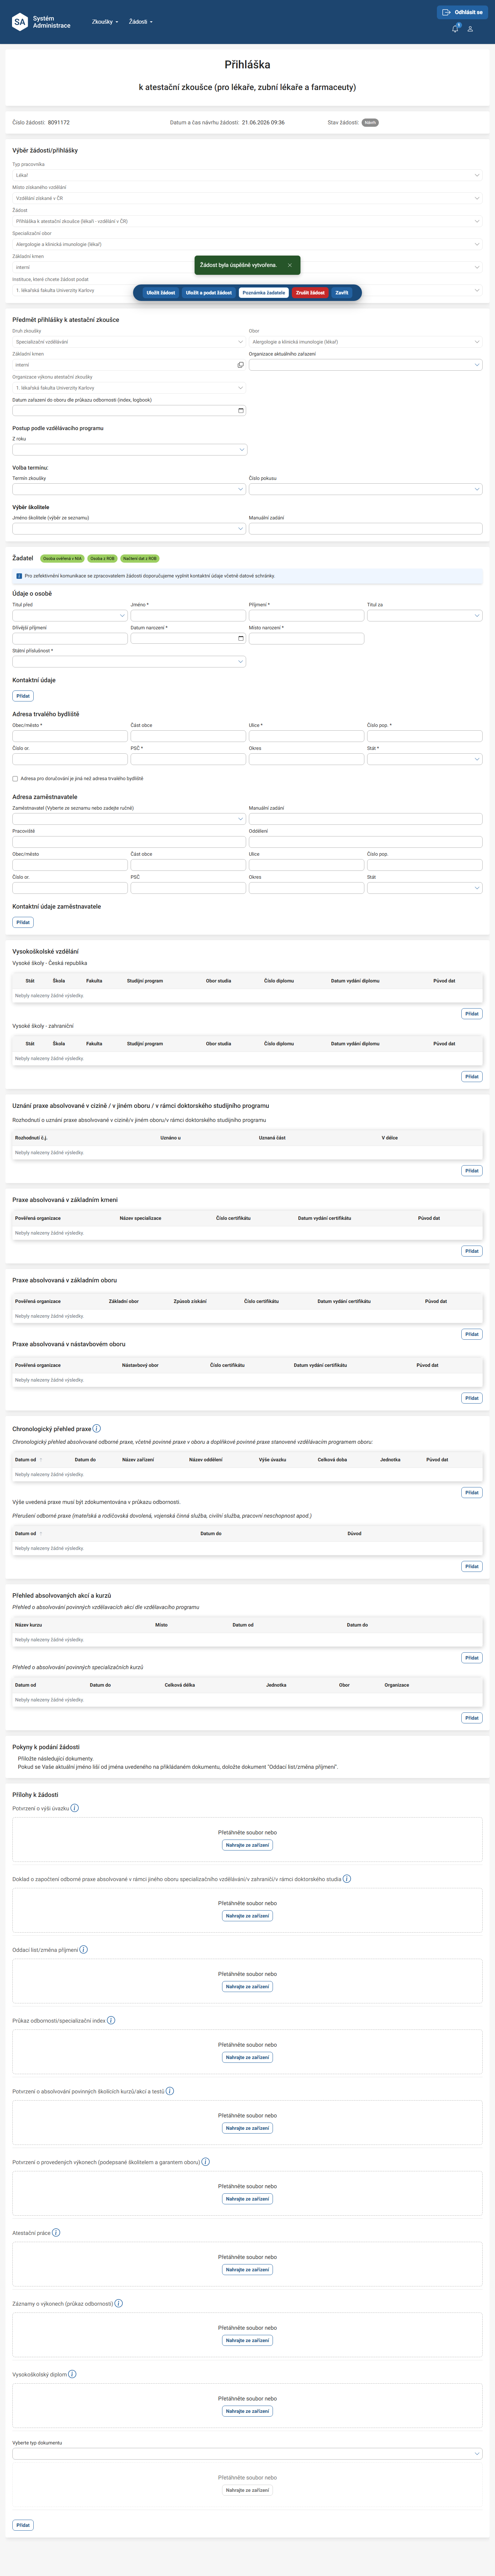Click Uložit a podat žádost
The width and height of the screenshot is (495, 2576).
(x=209, y=293)
